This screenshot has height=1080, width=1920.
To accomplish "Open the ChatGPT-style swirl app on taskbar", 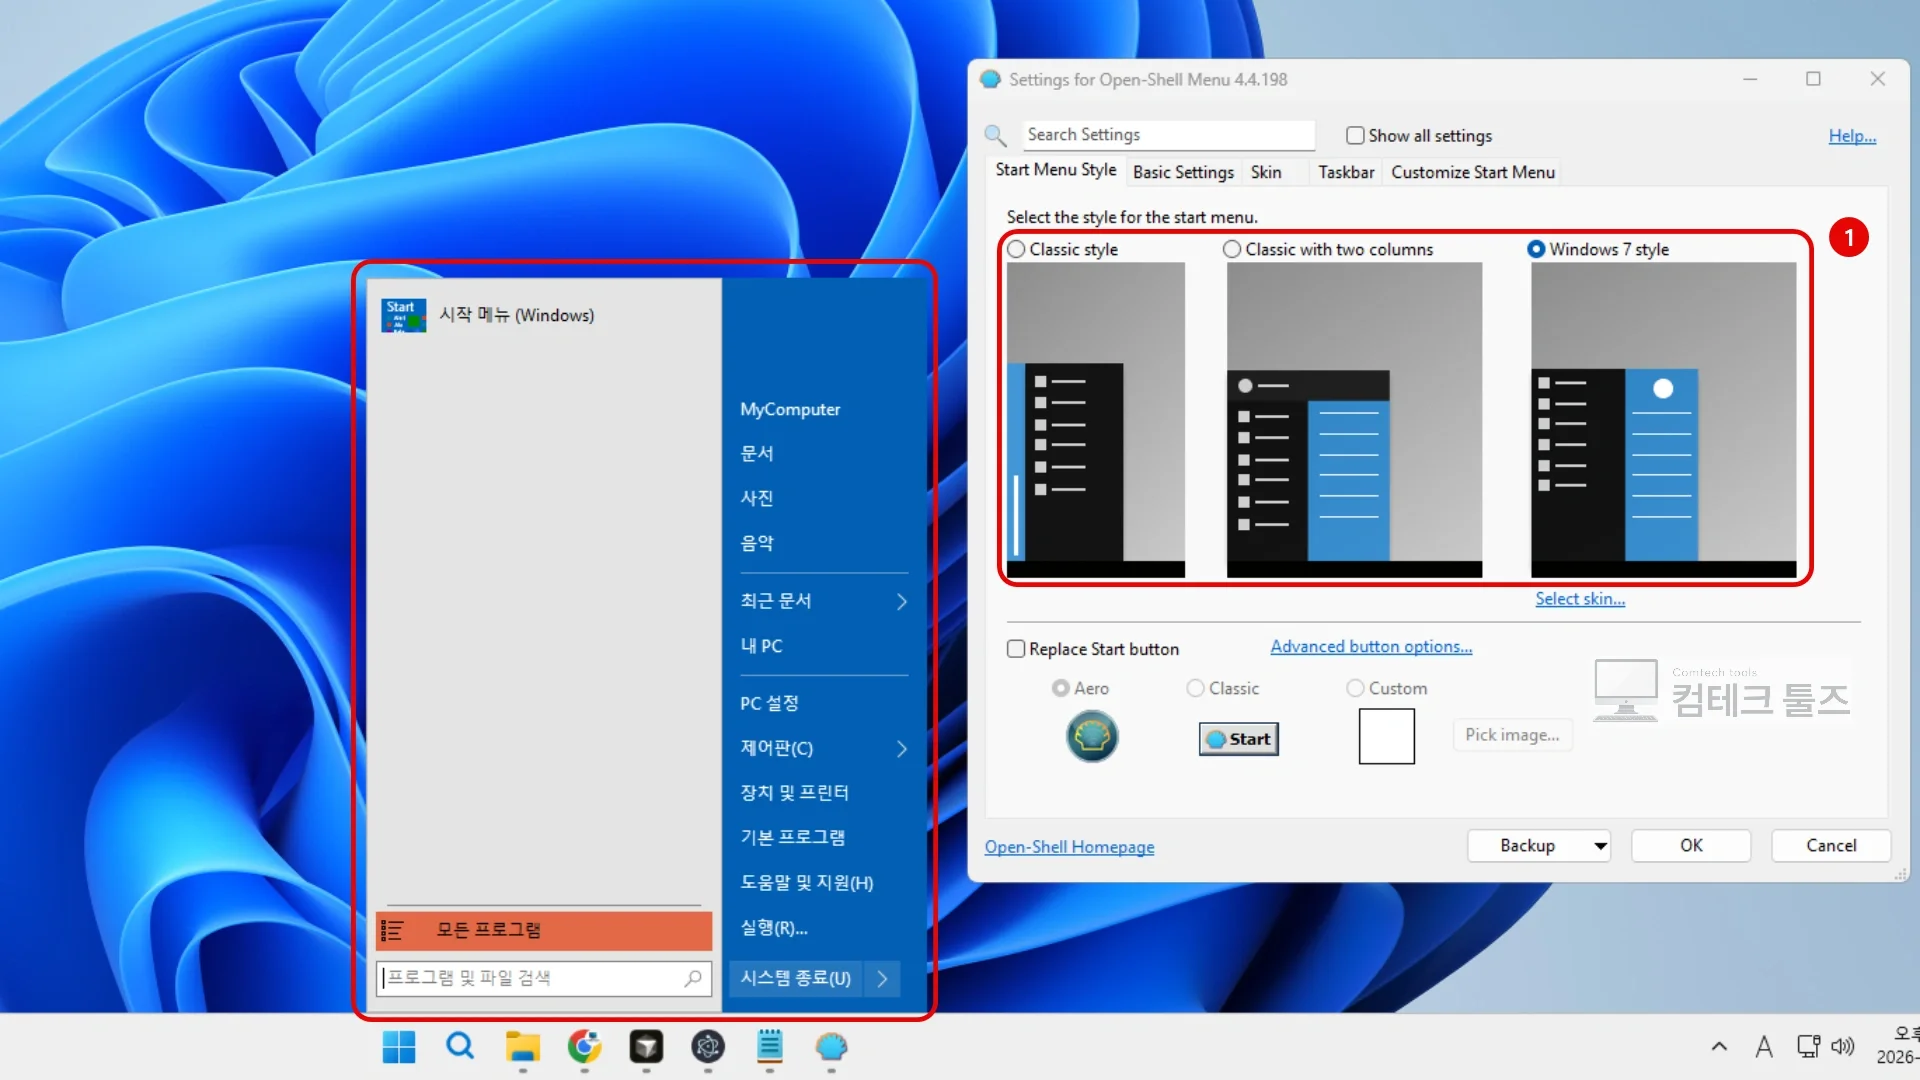I will click(x=708, y=1047).
